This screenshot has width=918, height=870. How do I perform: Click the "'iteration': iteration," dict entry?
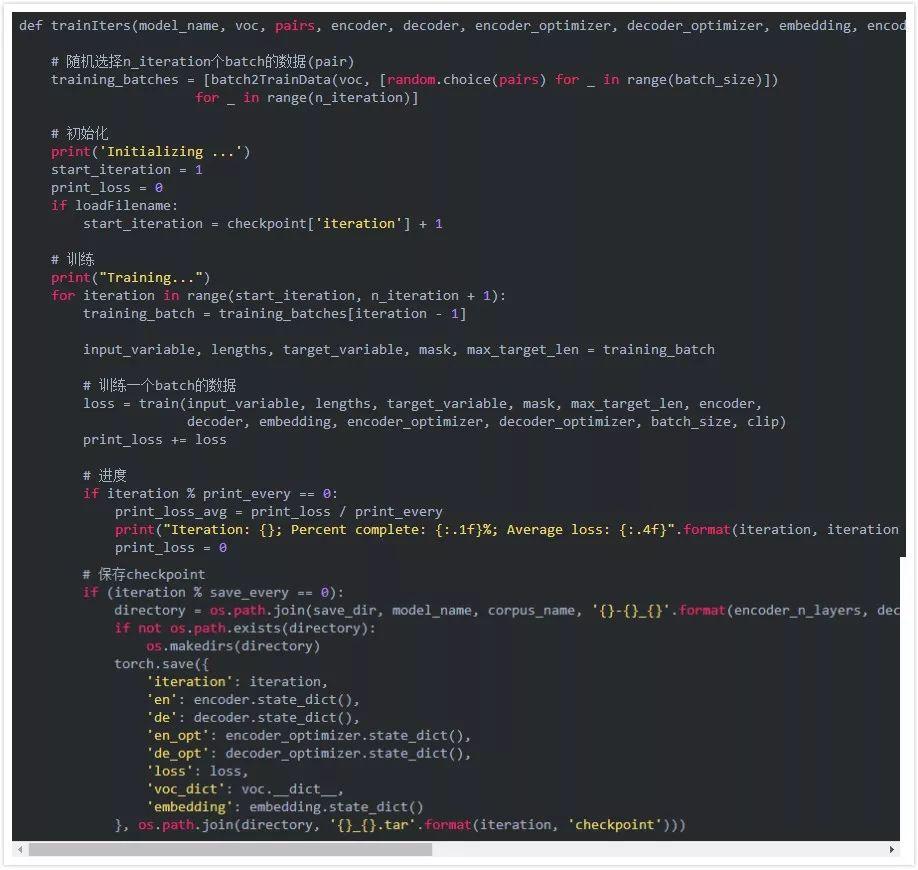tap(237, 682)
